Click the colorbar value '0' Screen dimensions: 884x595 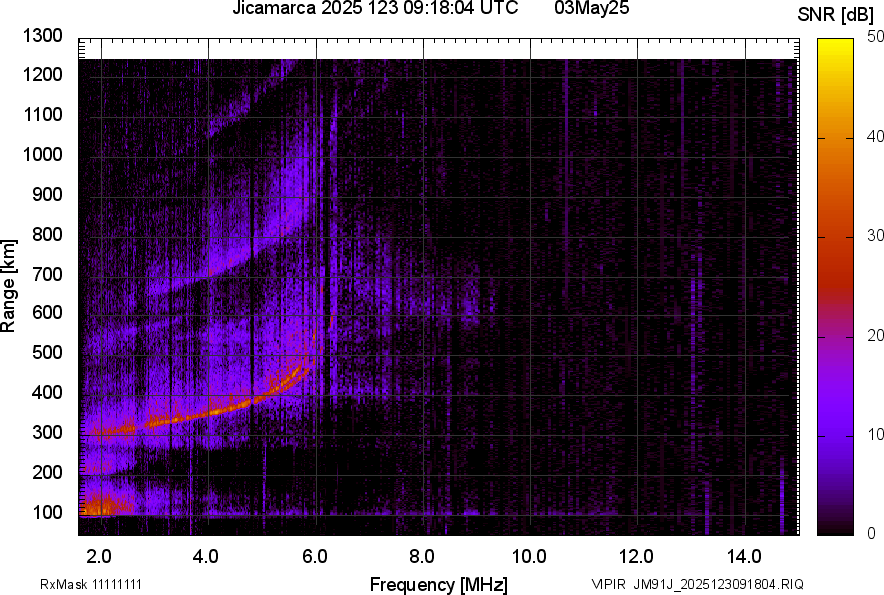[x=872, y=533]
